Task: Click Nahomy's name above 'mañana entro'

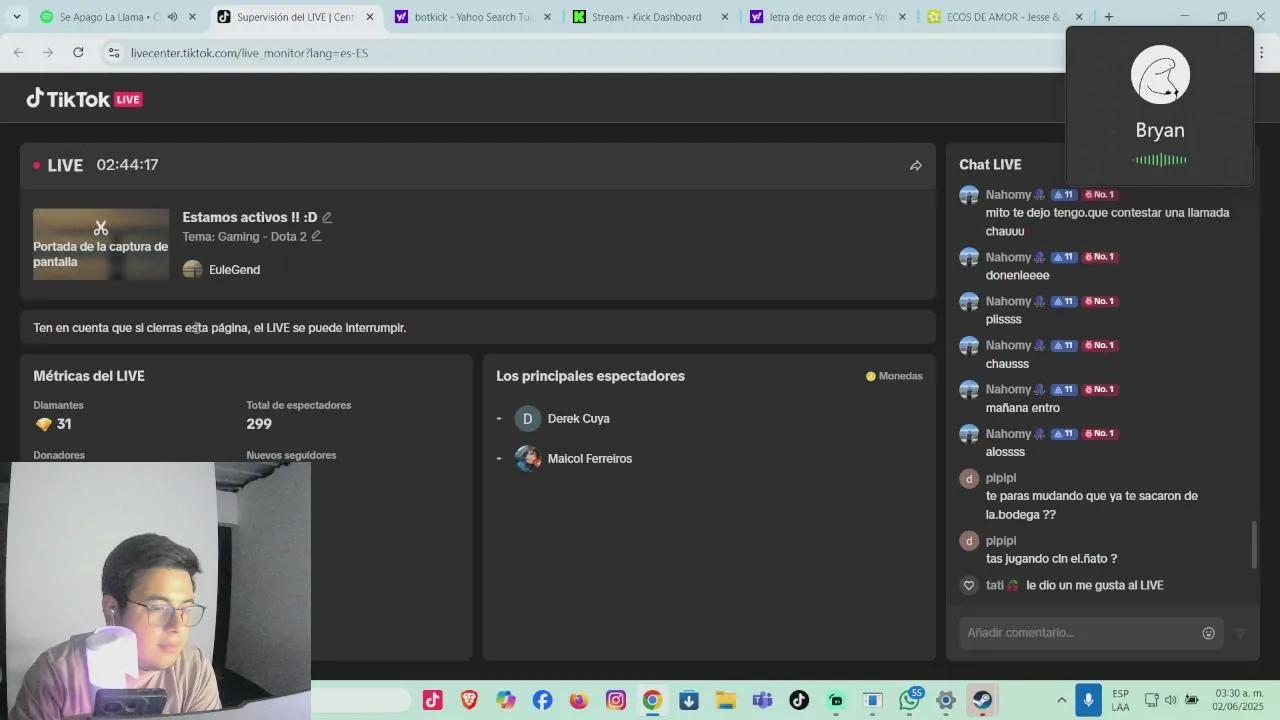Action: [x=1008, y=390]
